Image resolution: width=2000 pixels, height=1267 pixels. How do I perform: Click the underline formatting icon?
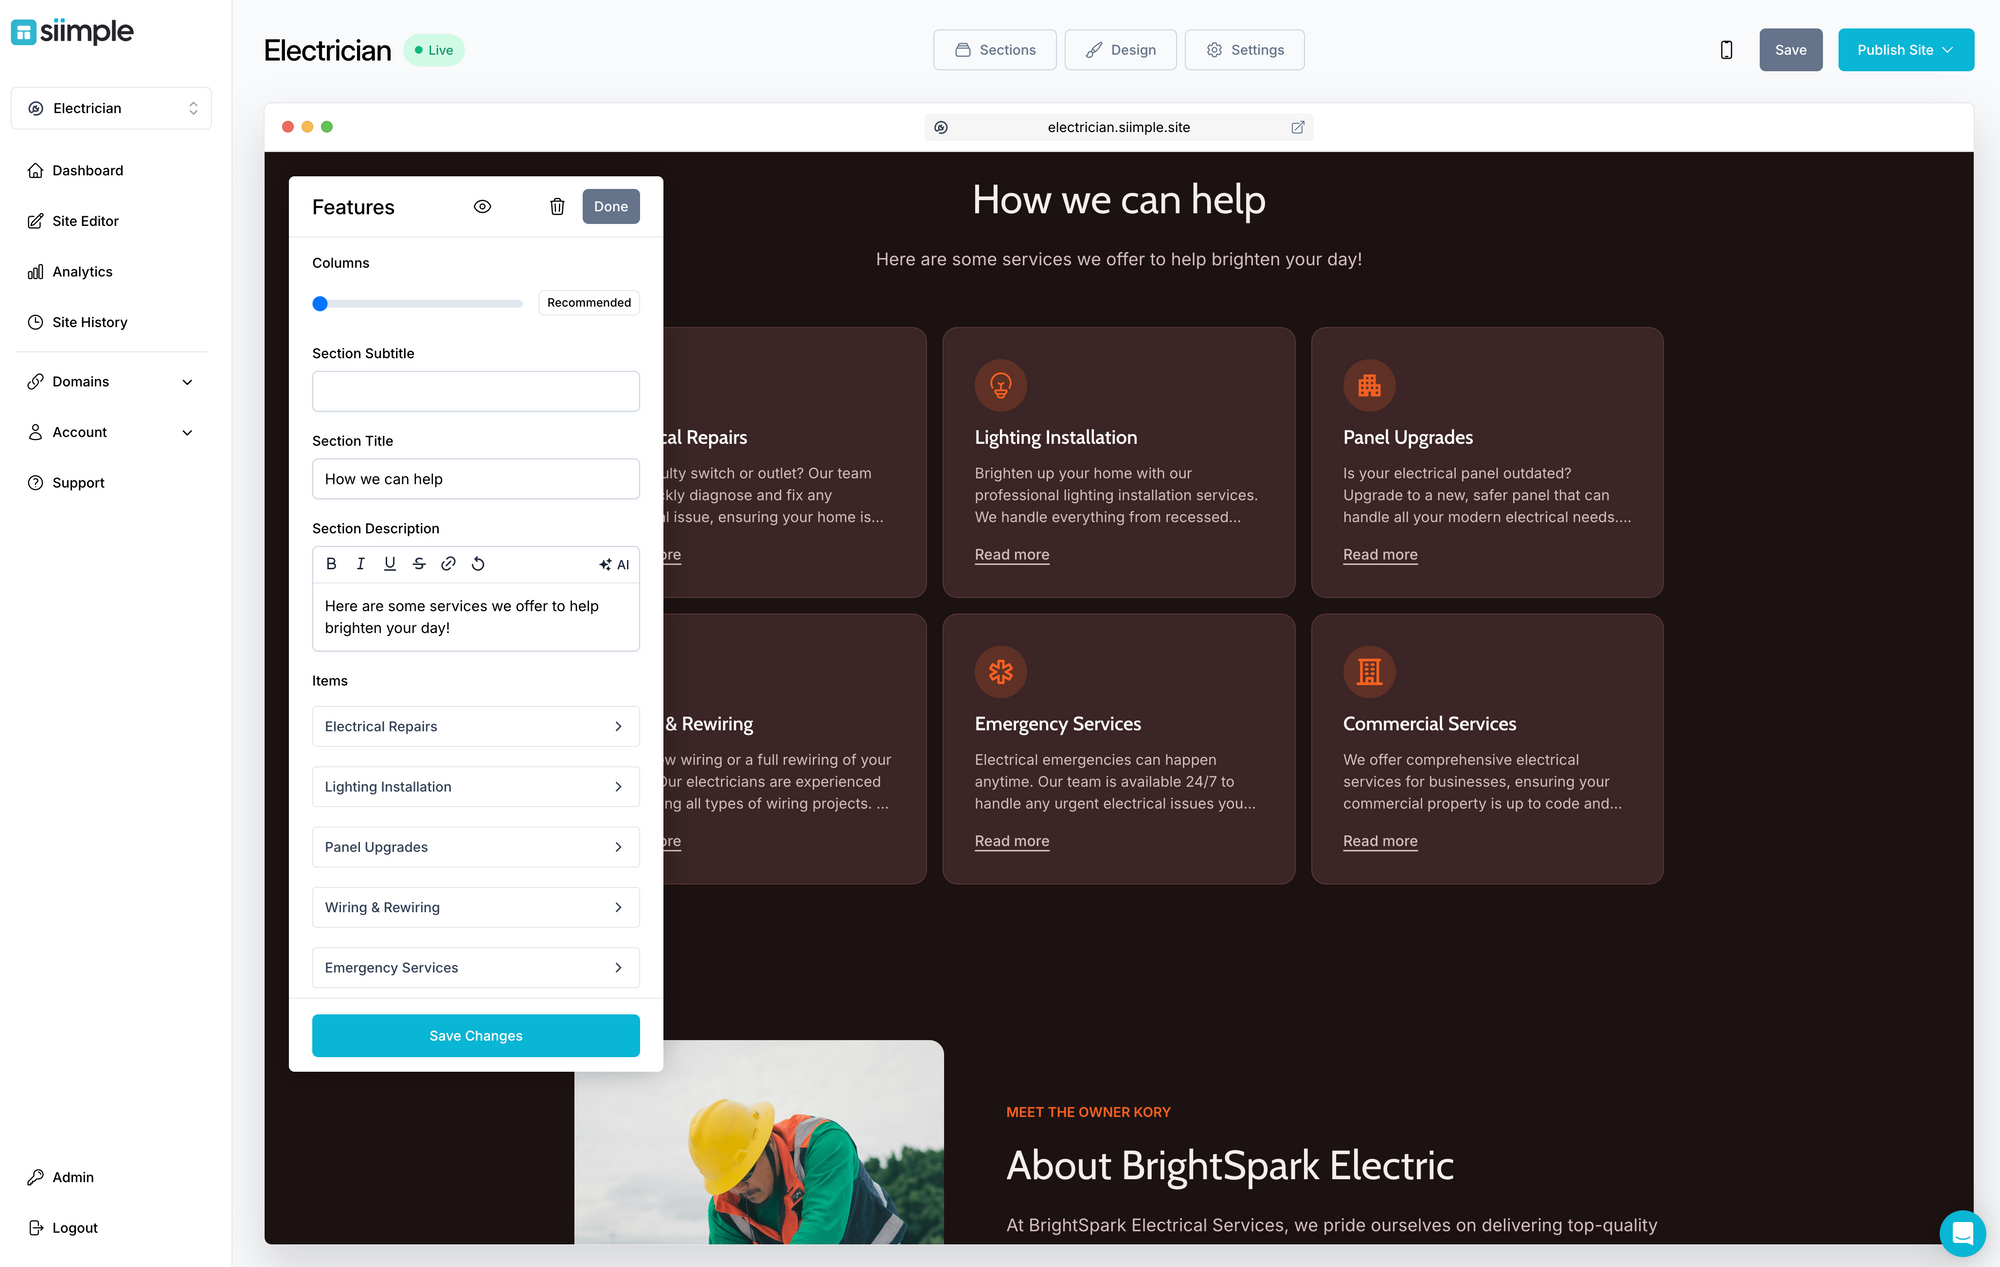pos(390,564)
